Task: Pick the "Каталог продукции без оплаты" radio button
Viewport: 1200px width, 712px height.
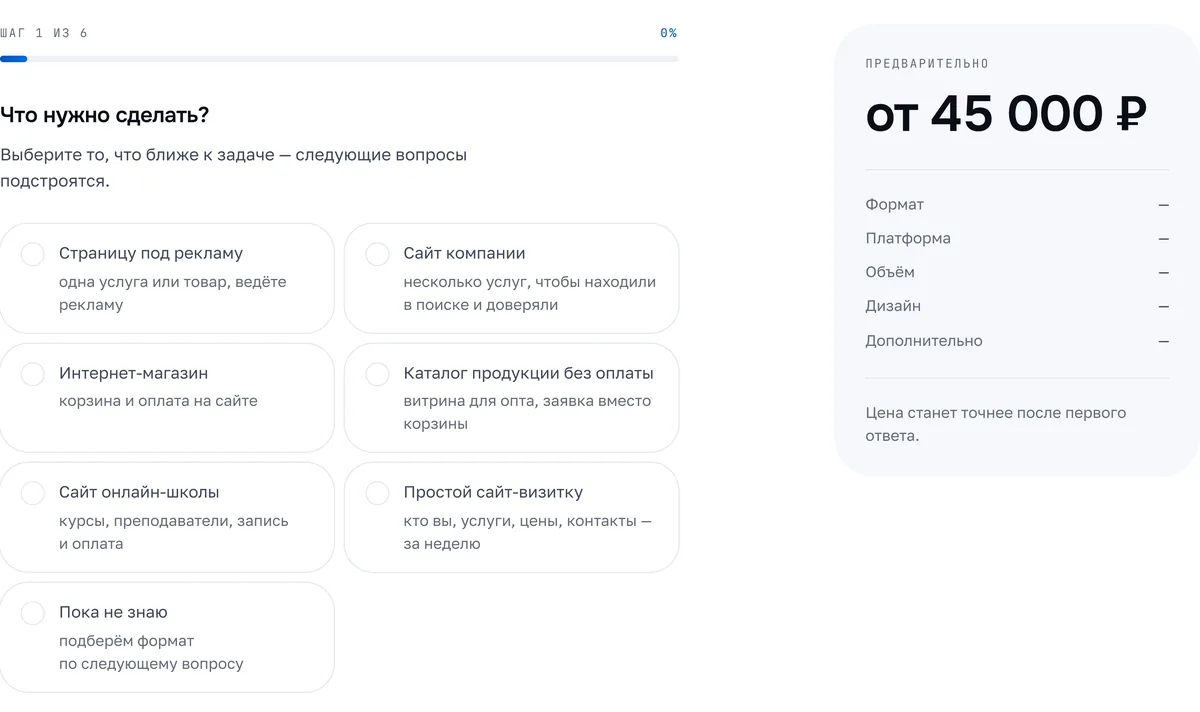Action: 377,374
